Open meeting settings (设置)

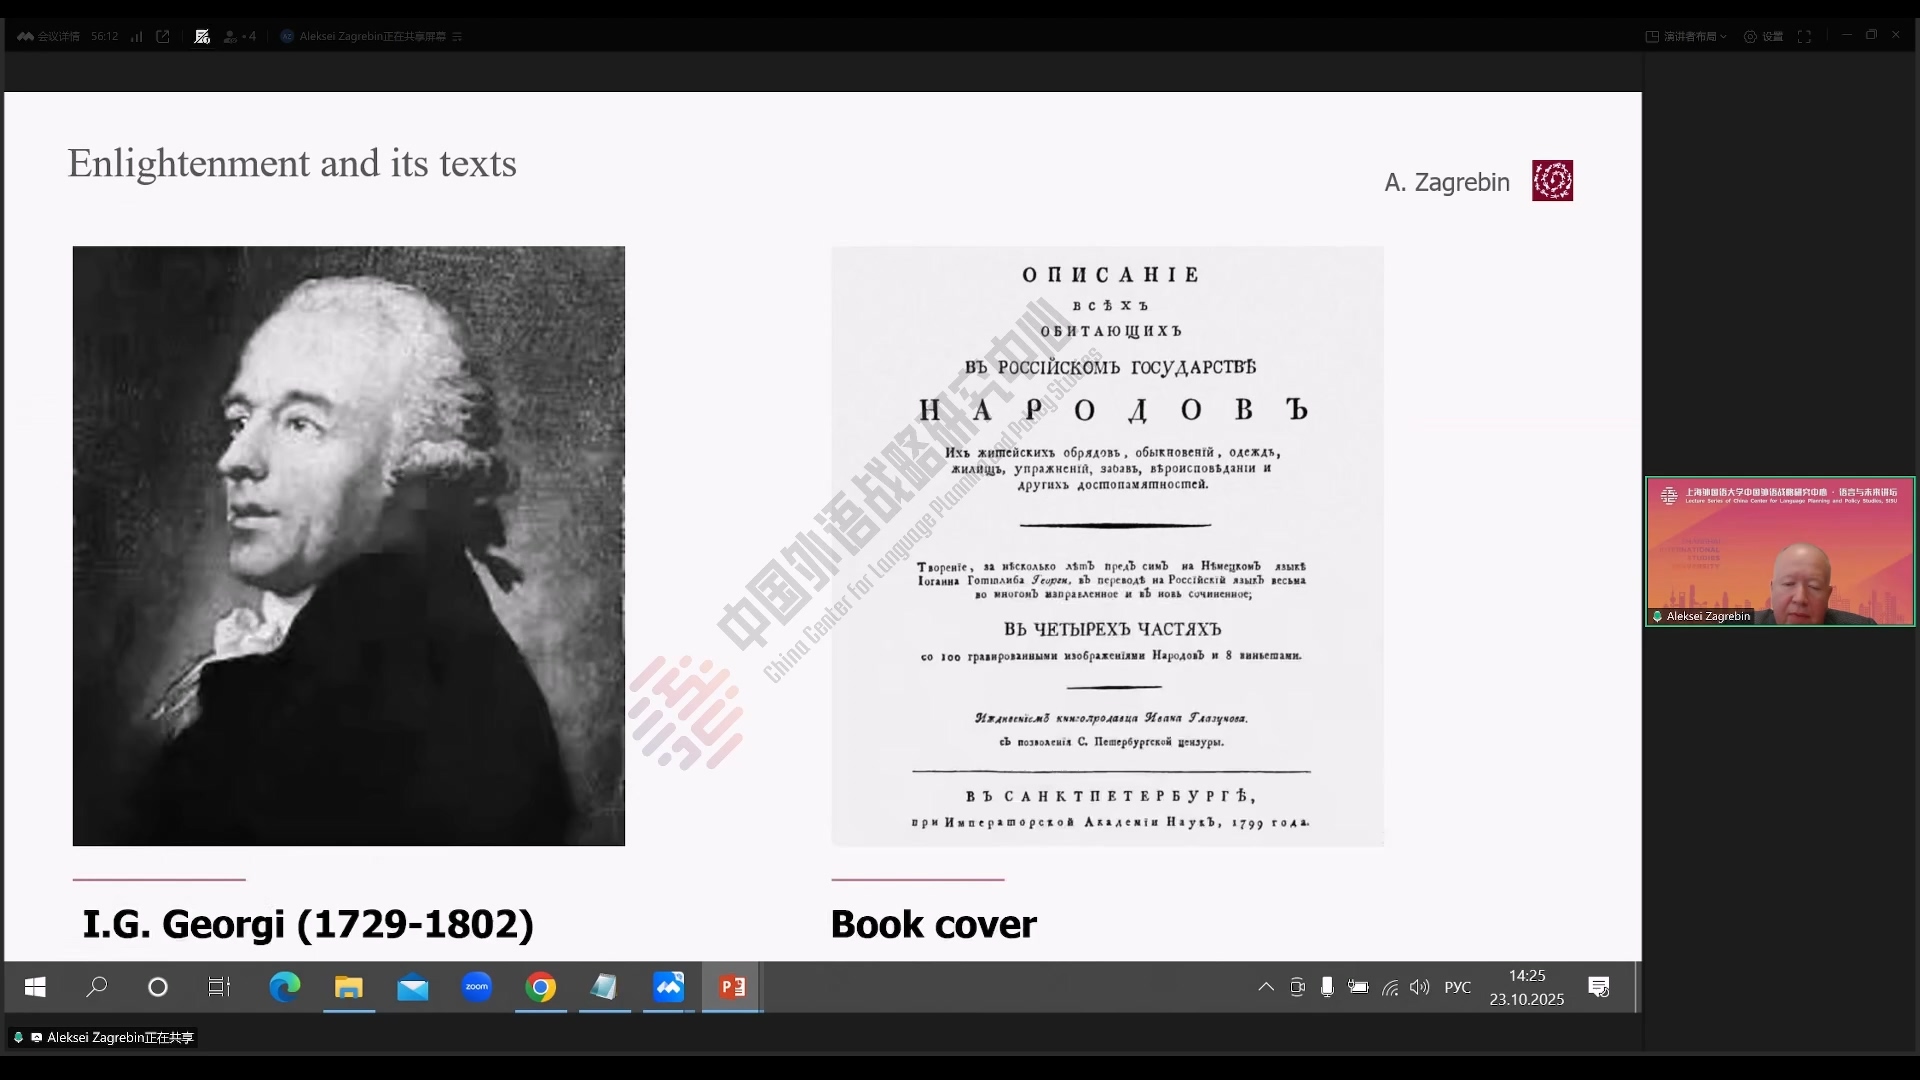1764,36
